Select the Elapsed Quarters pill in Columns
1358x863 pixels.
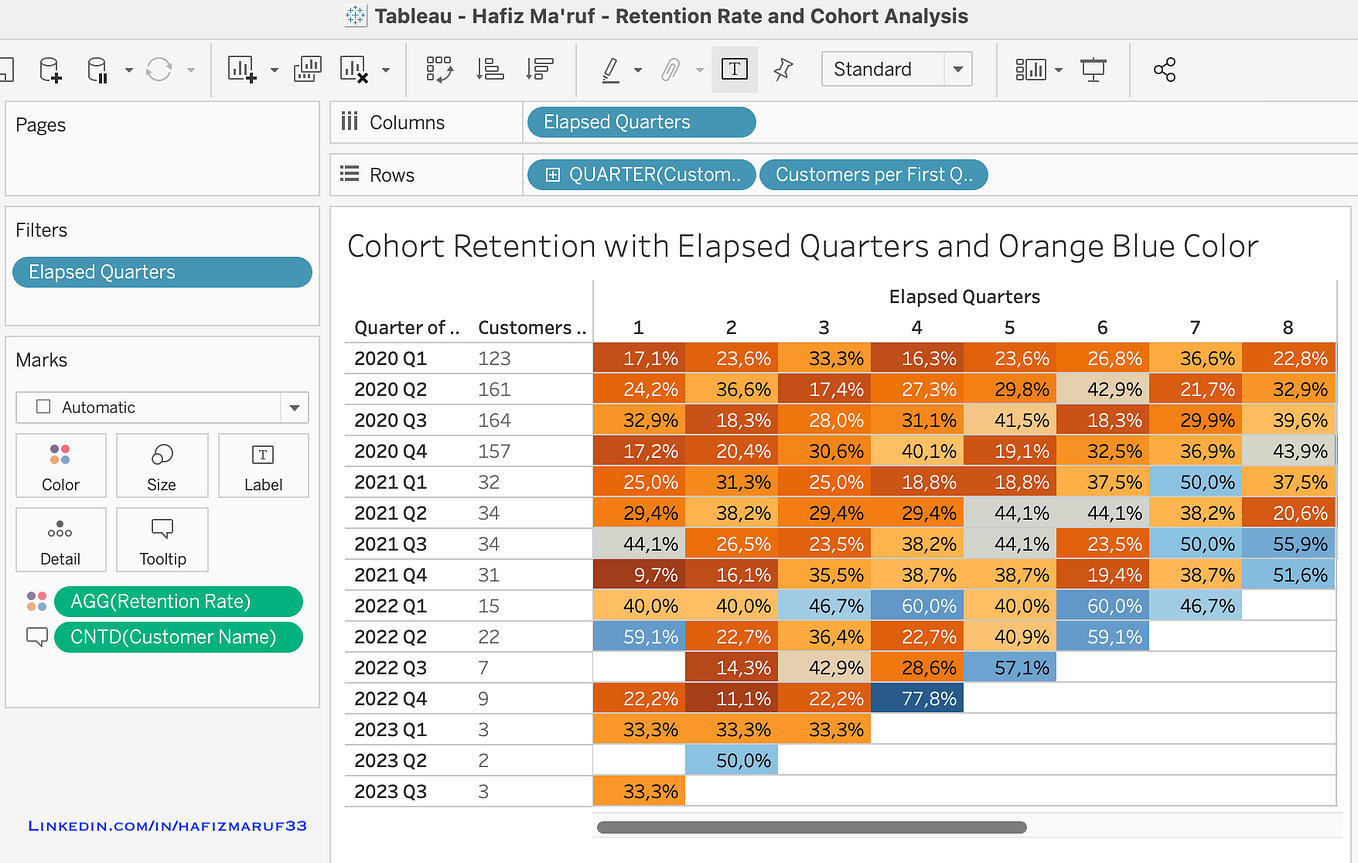click(640, 122)
